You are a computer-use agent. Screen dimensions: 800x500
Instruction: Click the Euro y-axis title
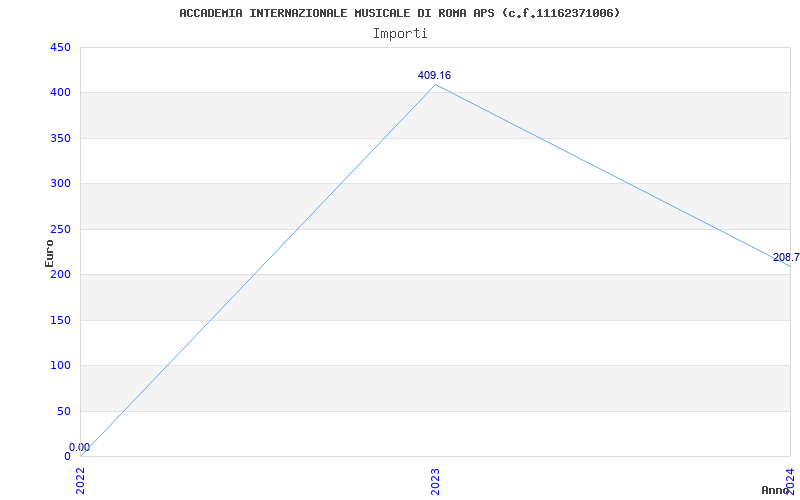(49, 253)
